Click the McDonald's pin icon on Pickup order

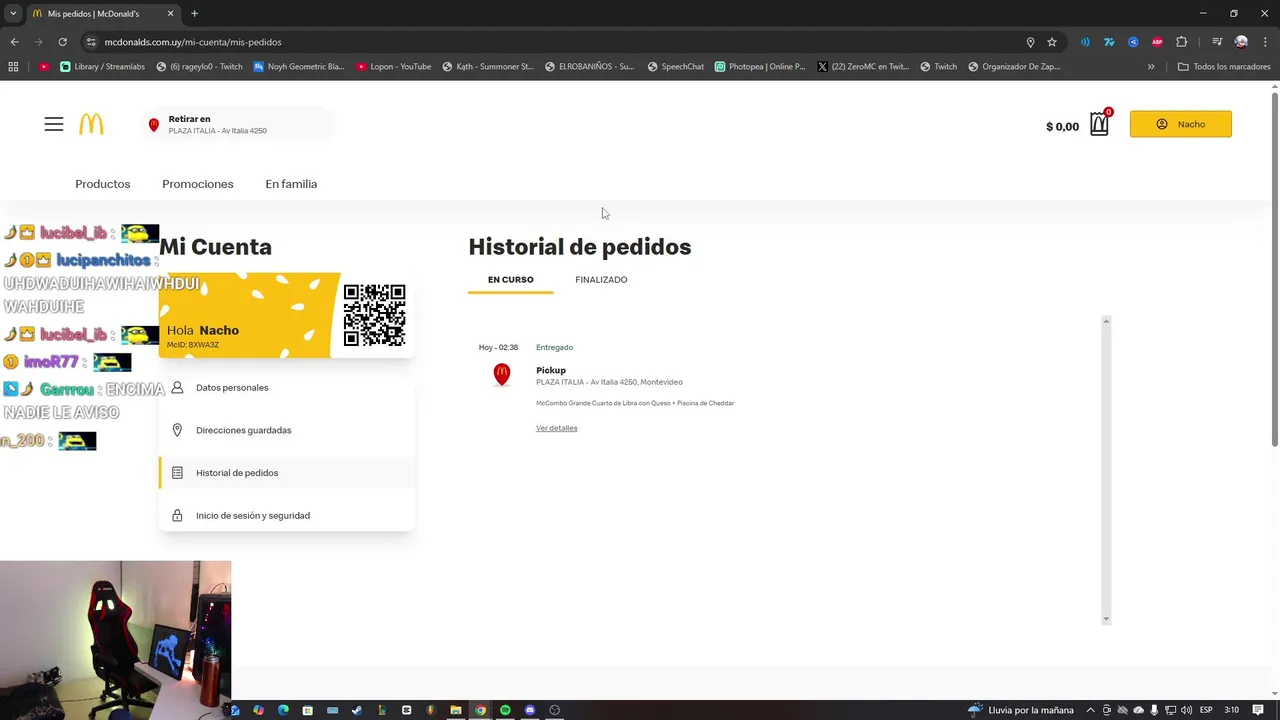click(502, 374)
